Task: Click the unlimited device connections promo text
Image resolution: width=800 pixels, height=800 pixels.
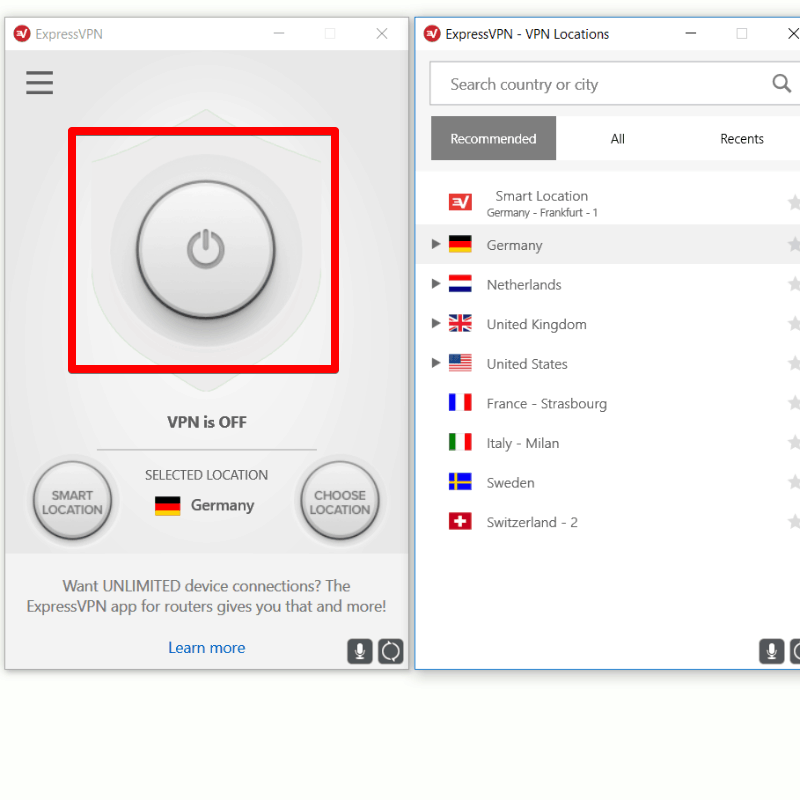Action: click(x=206, y=596)
